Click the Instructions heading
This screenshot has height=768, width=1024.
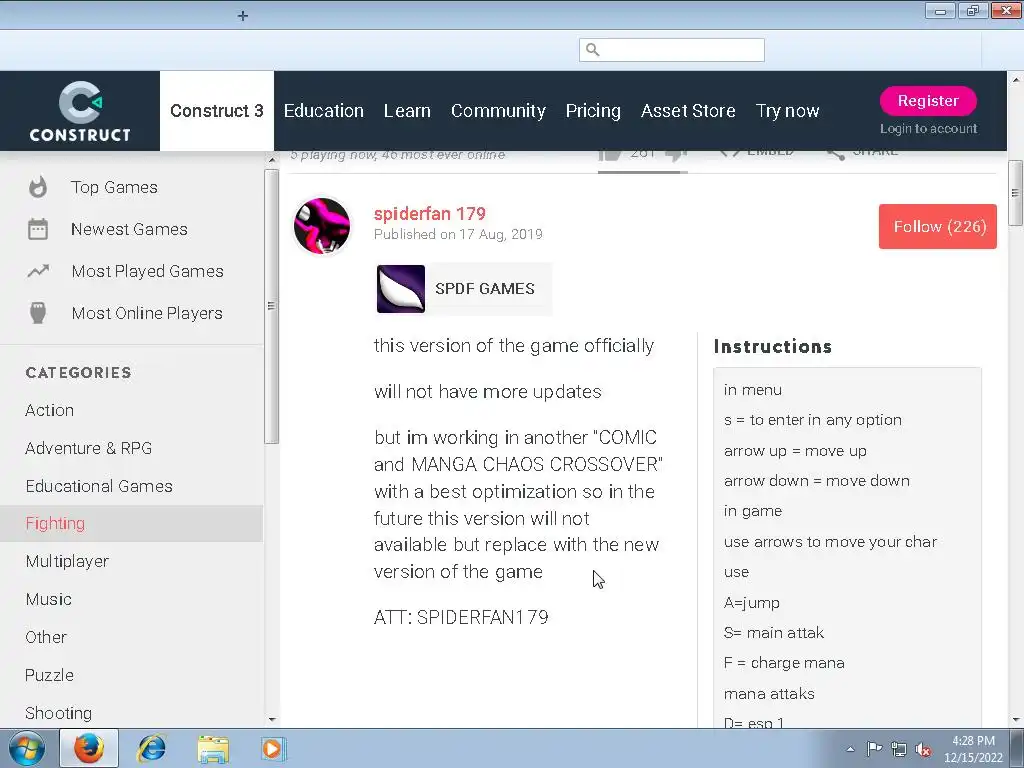coord(773,346)
